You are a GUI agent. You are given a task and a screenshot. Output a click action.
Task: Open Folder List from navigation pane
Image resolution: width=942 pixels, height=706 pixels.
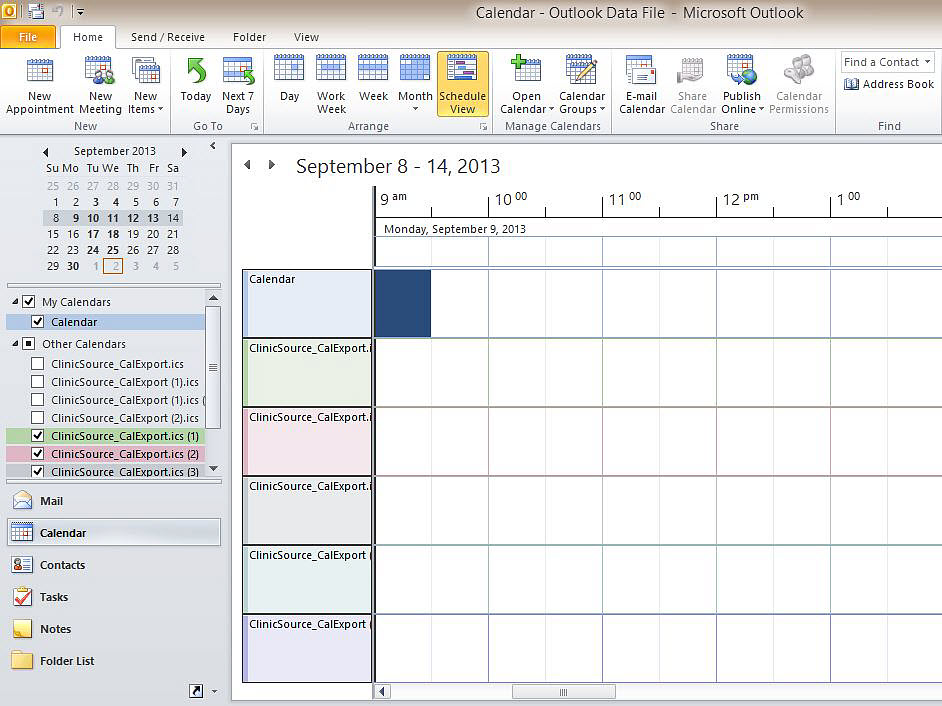click(x=114, y=660)
